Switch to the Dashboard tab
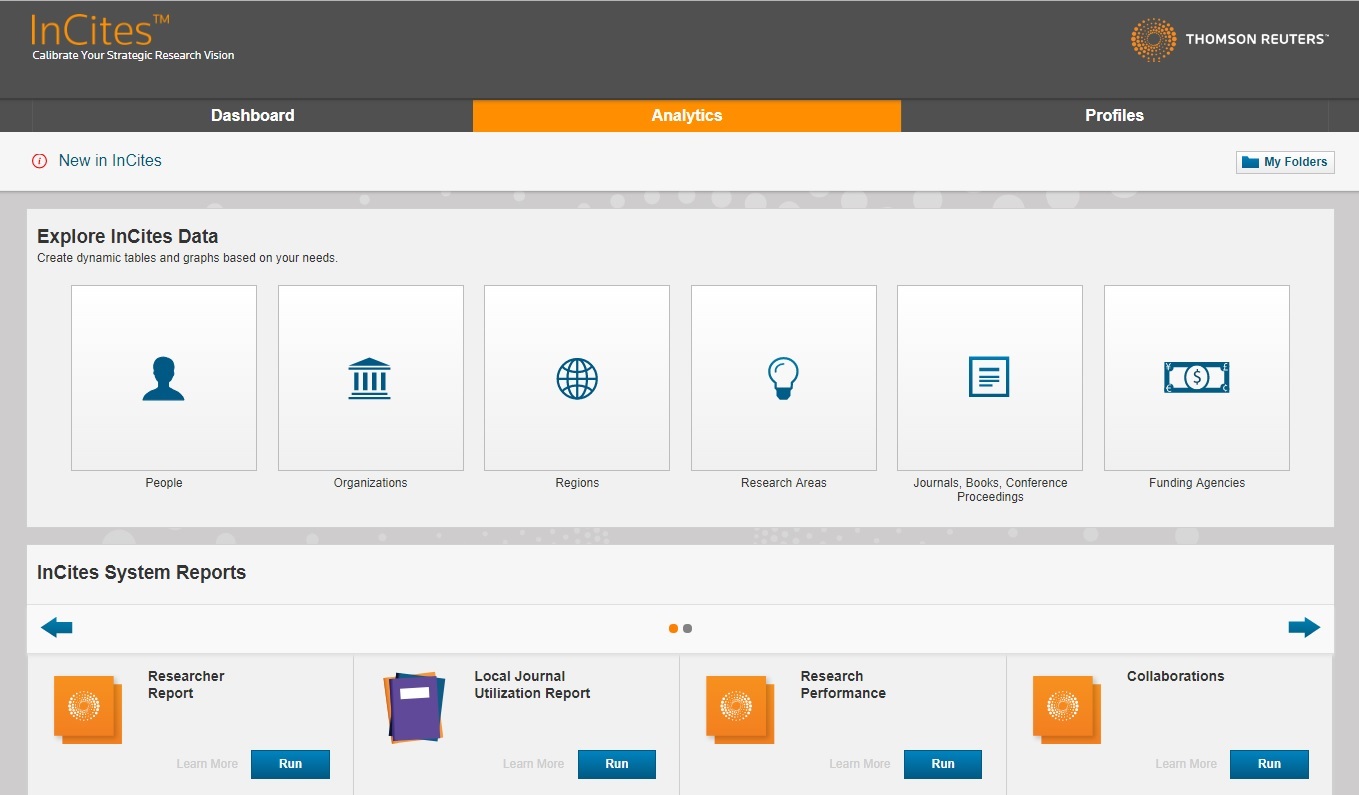 [x=253, y=116]
